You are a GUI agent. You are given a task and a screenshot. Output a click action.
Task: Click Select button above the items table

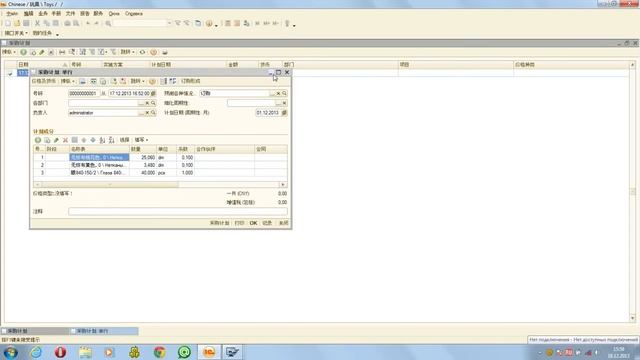tap(124, 140)
